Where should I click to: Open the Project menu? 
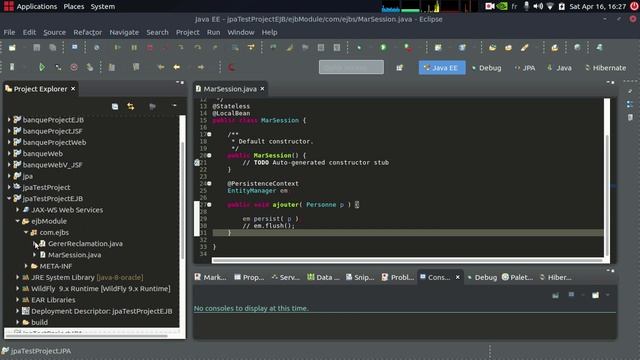coord(187,32)
